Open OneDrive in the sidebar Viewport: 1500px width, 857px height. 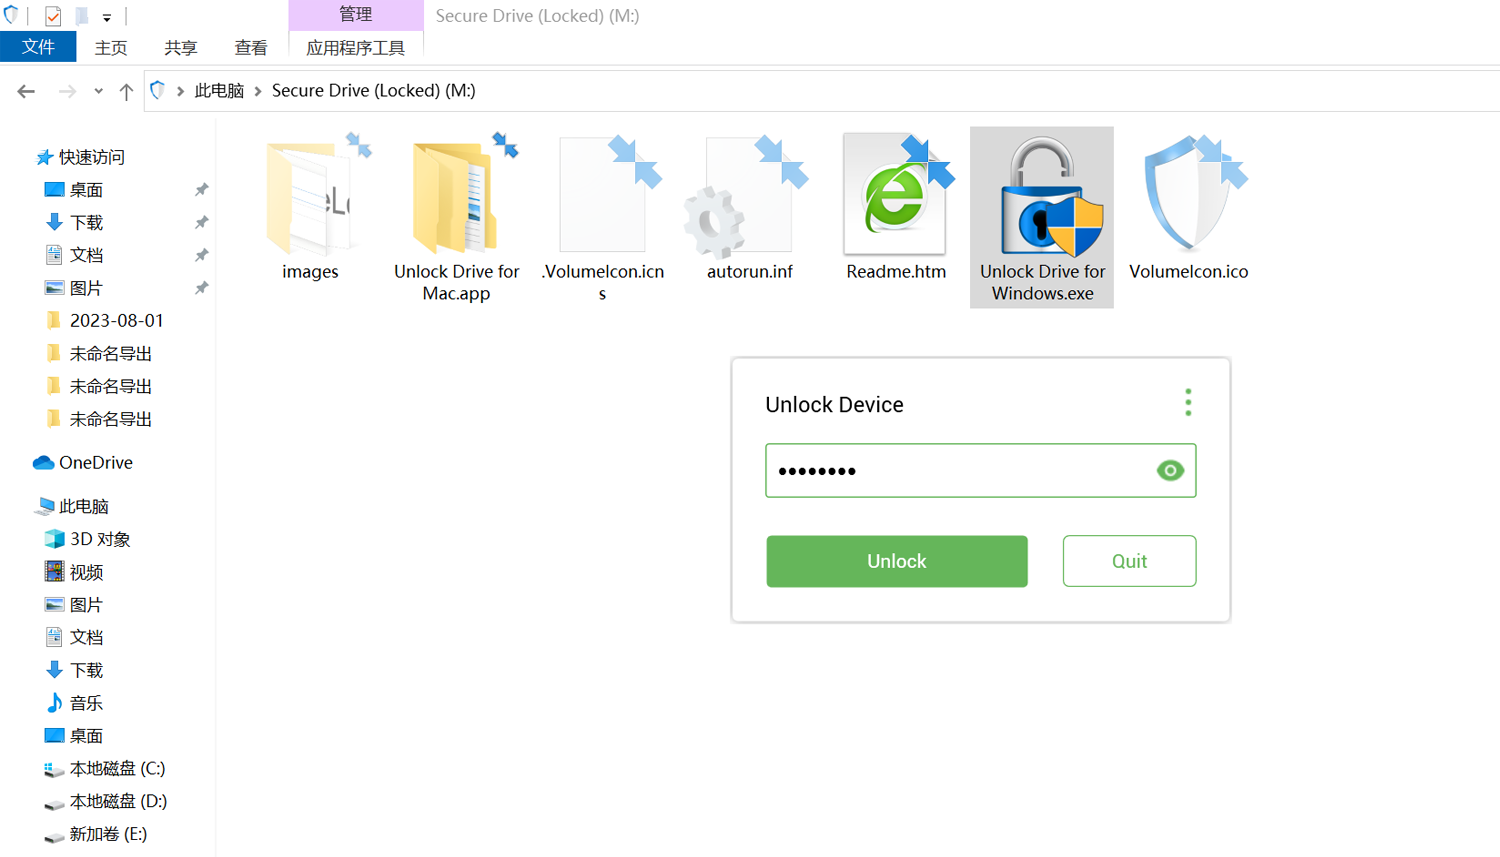(x=95, y=463)
